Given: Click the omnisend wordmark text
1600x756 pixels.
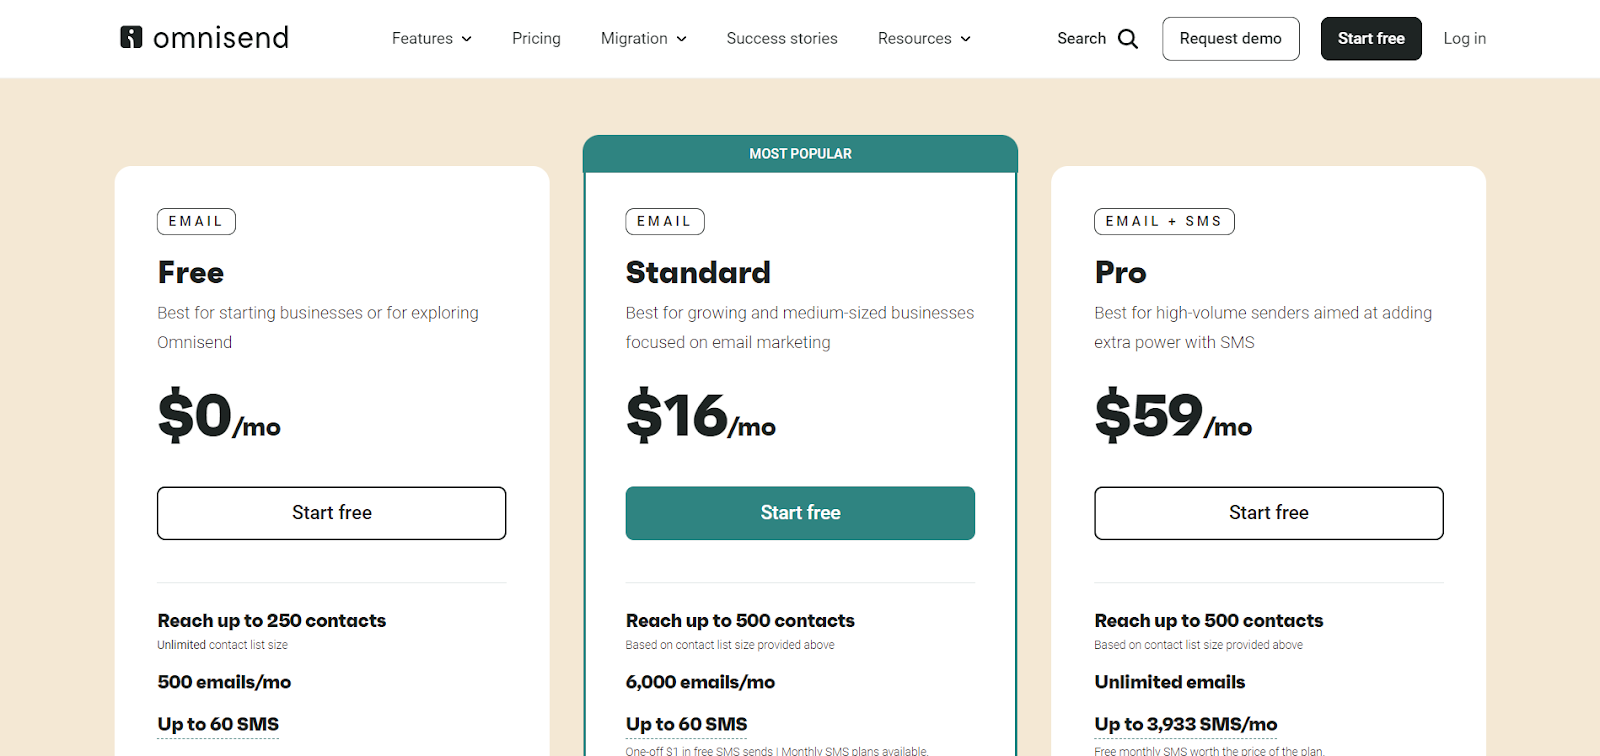Looking at the screenshot, I should [221, 38].
